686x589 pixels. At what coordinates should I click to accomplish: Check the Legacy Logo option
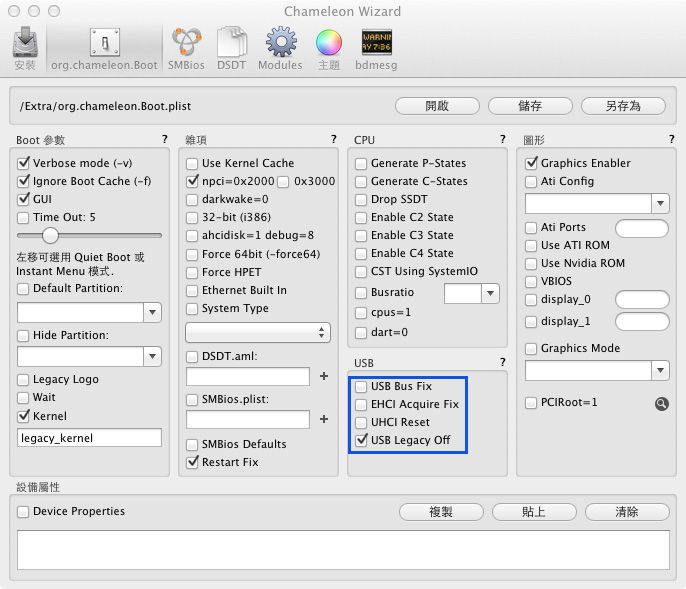(x=23, y=379)
